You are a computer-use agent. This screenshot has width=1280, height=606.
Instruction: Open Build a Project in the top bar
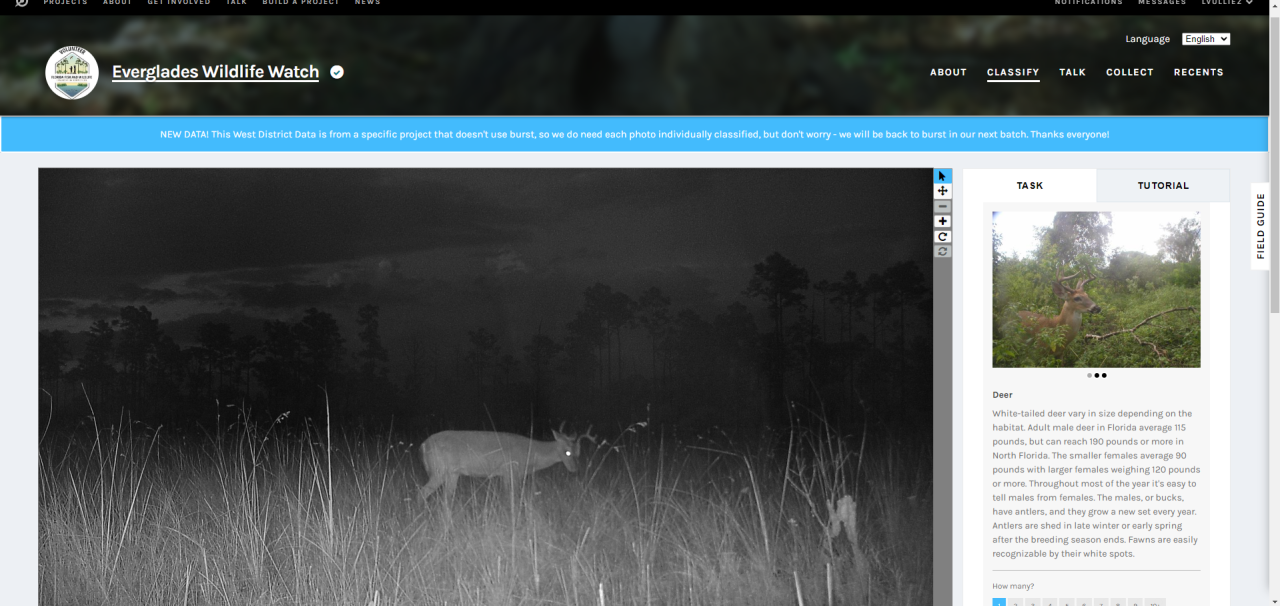tap(301, 3)
